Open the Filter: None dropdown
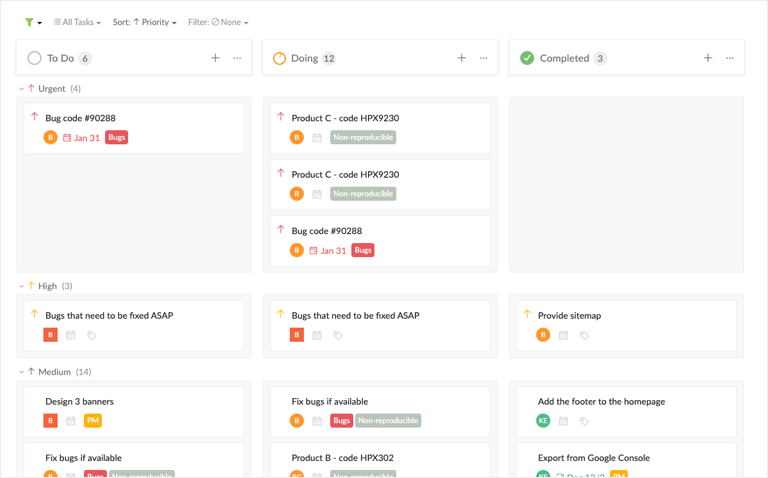 click(218, 22)
